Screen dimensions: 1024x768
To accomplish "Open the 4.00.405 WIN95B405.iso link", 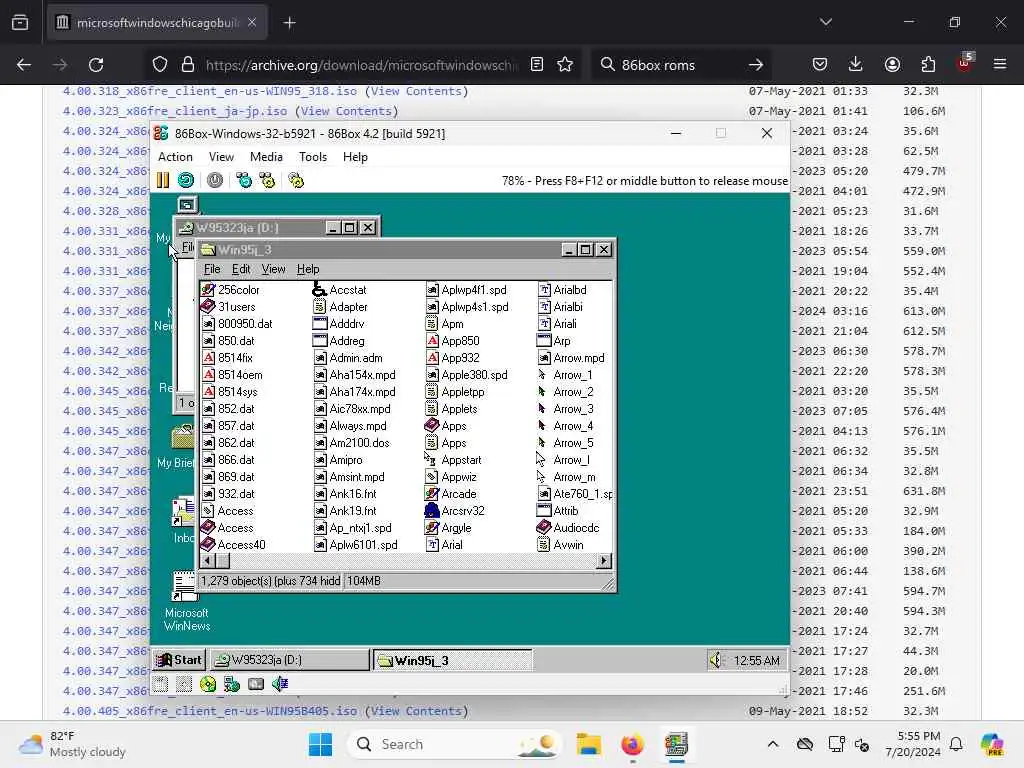I will click(210, 711).
